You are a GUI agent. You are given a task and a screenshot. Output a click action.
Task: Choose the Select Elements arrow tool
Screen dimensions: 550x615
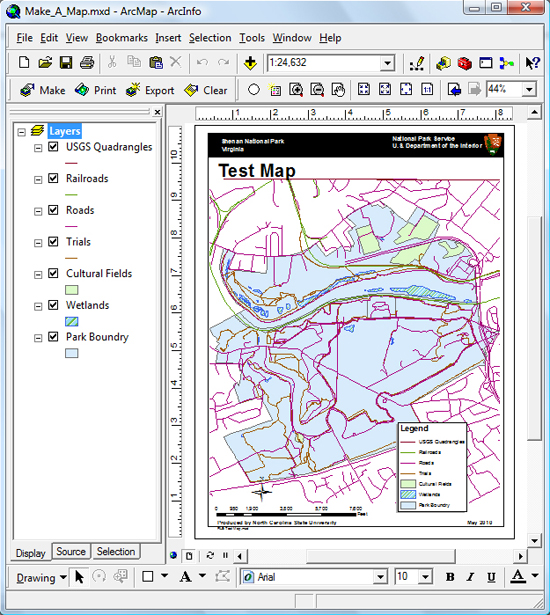pyautogui.click(x=79, y=577)
